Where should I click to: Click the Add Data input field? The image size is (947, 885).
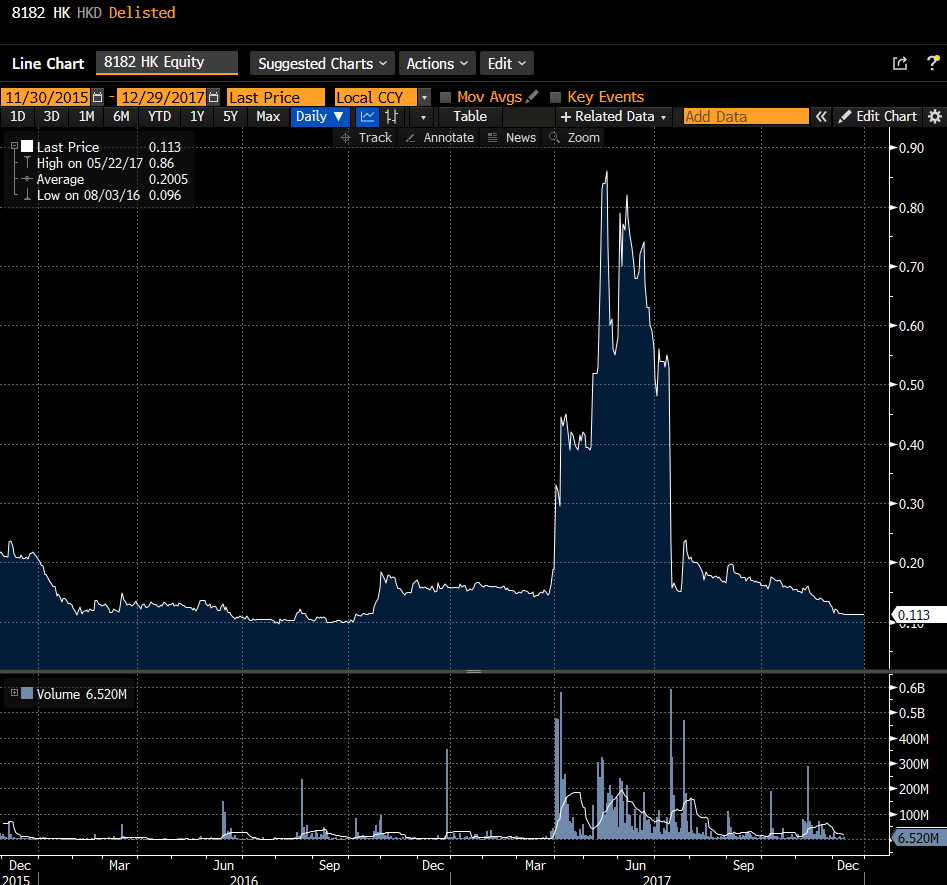point(746,117)
